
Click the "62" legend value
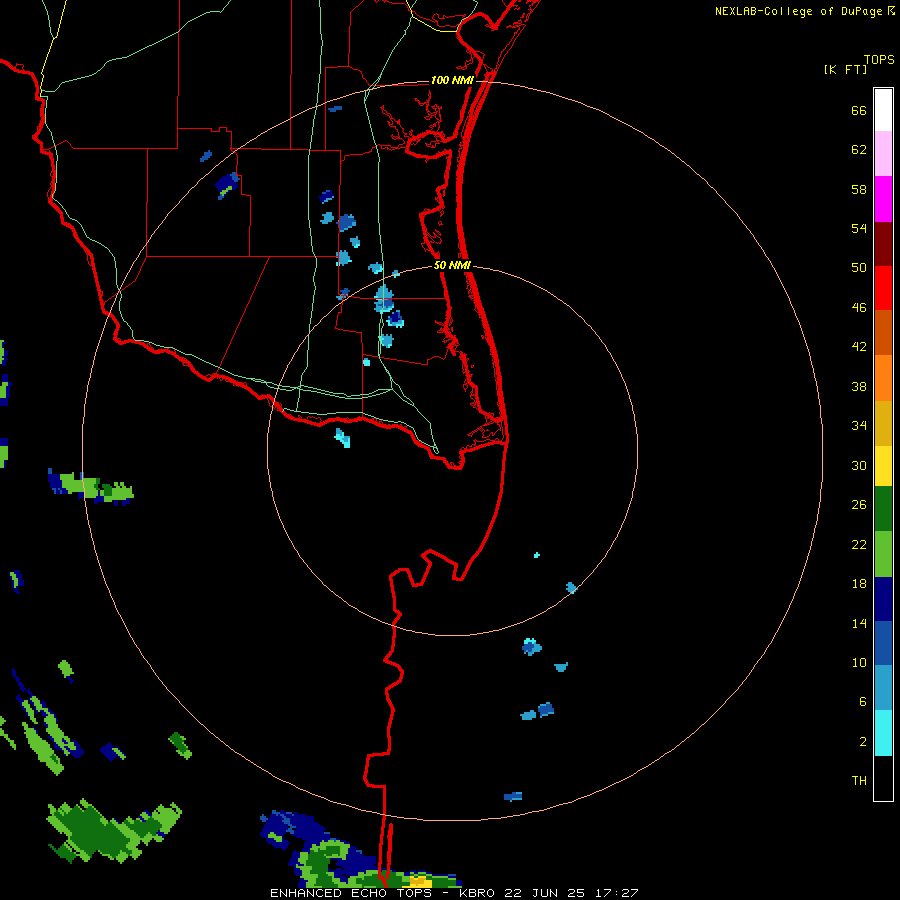pos(859,150)
